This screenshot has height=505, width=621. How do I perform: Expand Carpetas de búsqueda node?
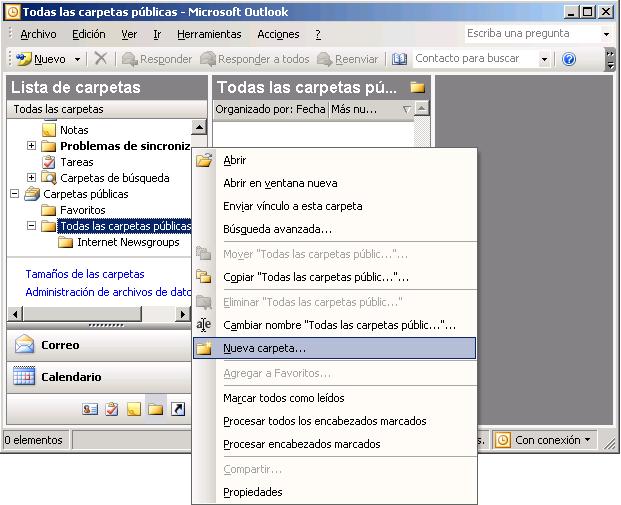(x=31, y=177)
